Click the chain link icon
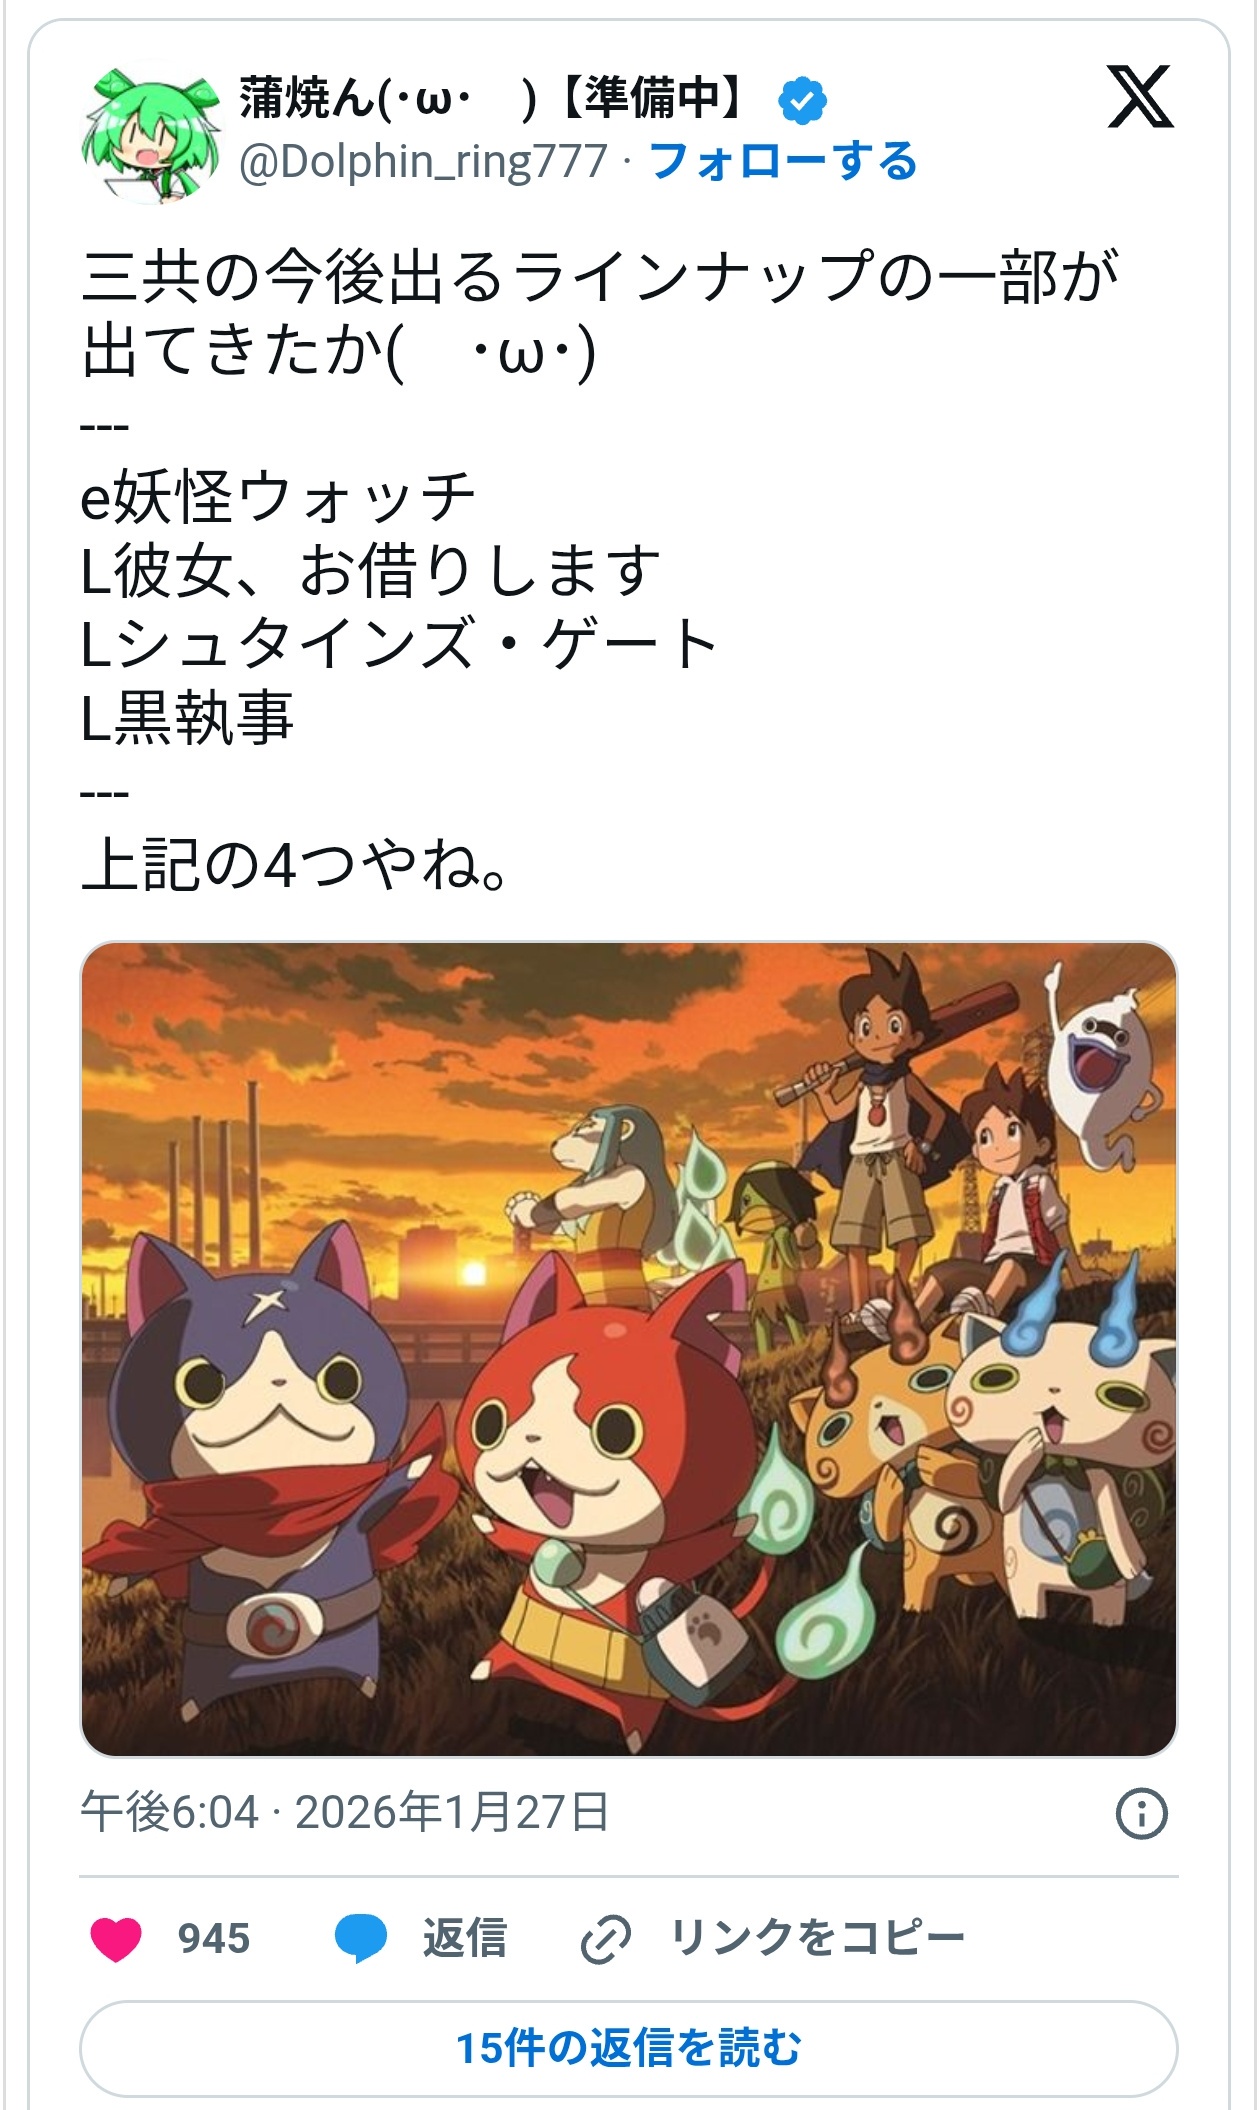The width and height of the screenshot is (1260, 2110). 606,1939
